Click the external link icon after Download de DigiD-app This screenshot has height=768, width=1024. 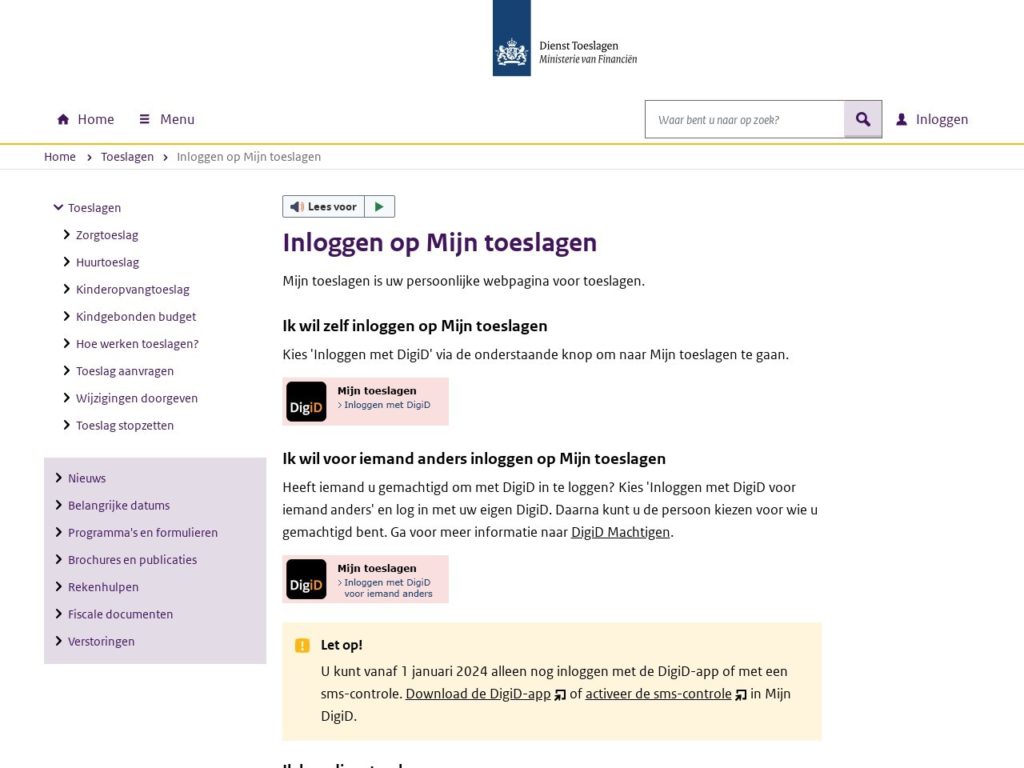(559, 693)
